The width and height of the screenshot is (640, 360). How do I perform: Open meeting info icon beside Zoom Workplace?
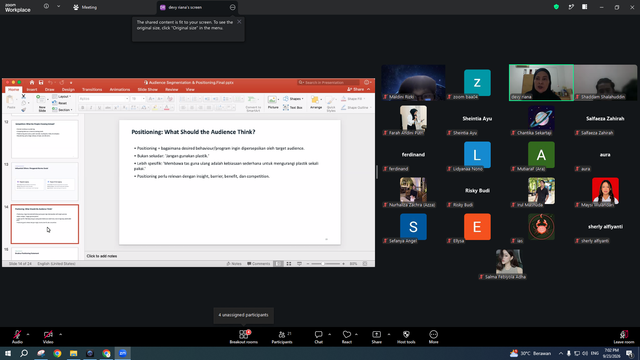[x=46, y=6]
